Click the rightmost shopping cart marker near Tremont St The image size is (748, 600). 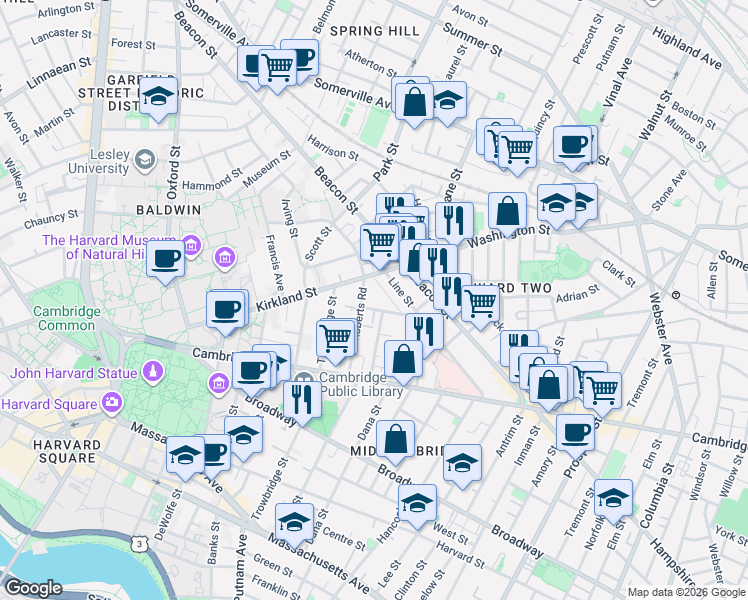tap(603, 394)
